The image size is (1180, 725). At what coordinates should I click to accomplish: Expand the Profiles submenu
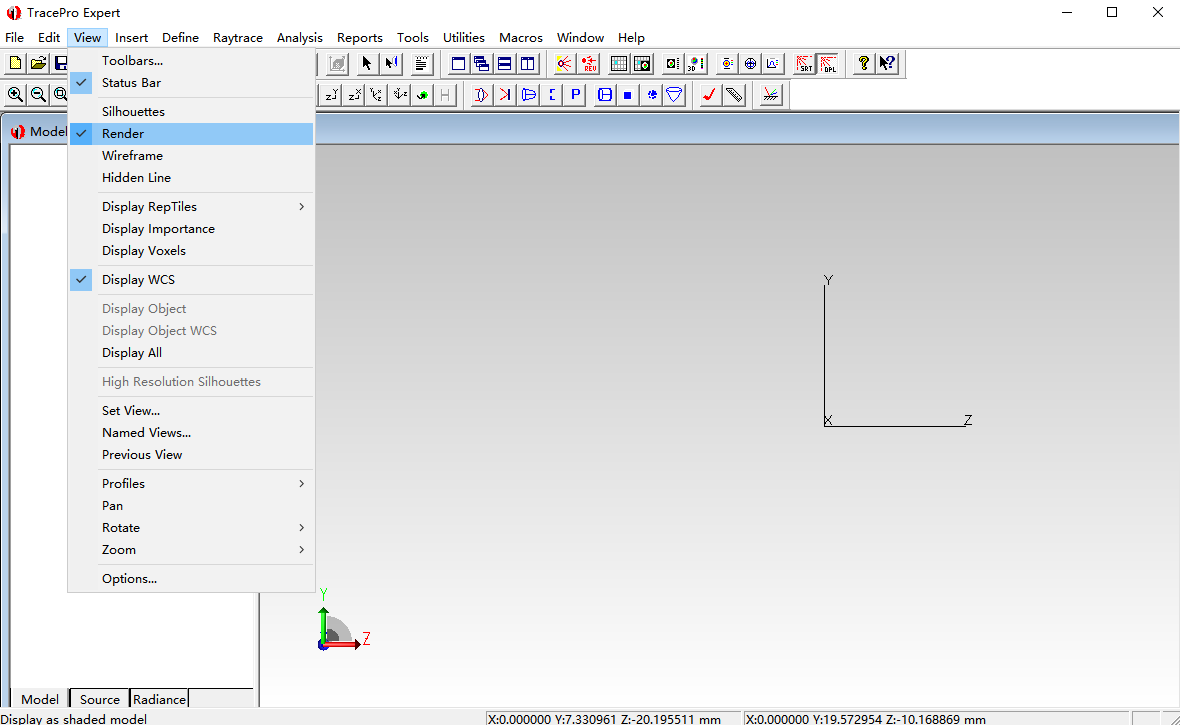(191, 483)
